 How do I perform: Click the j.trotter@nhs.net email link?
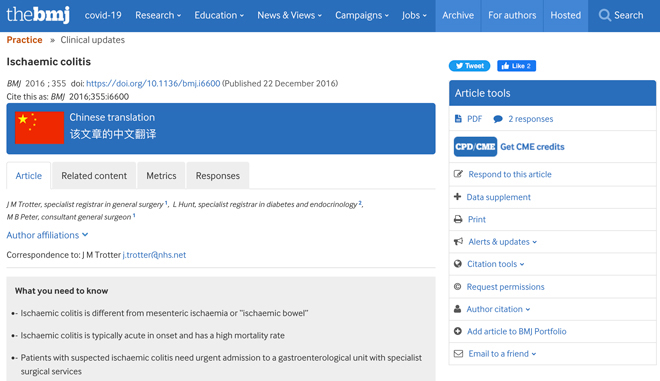click(x=154, y=255)
